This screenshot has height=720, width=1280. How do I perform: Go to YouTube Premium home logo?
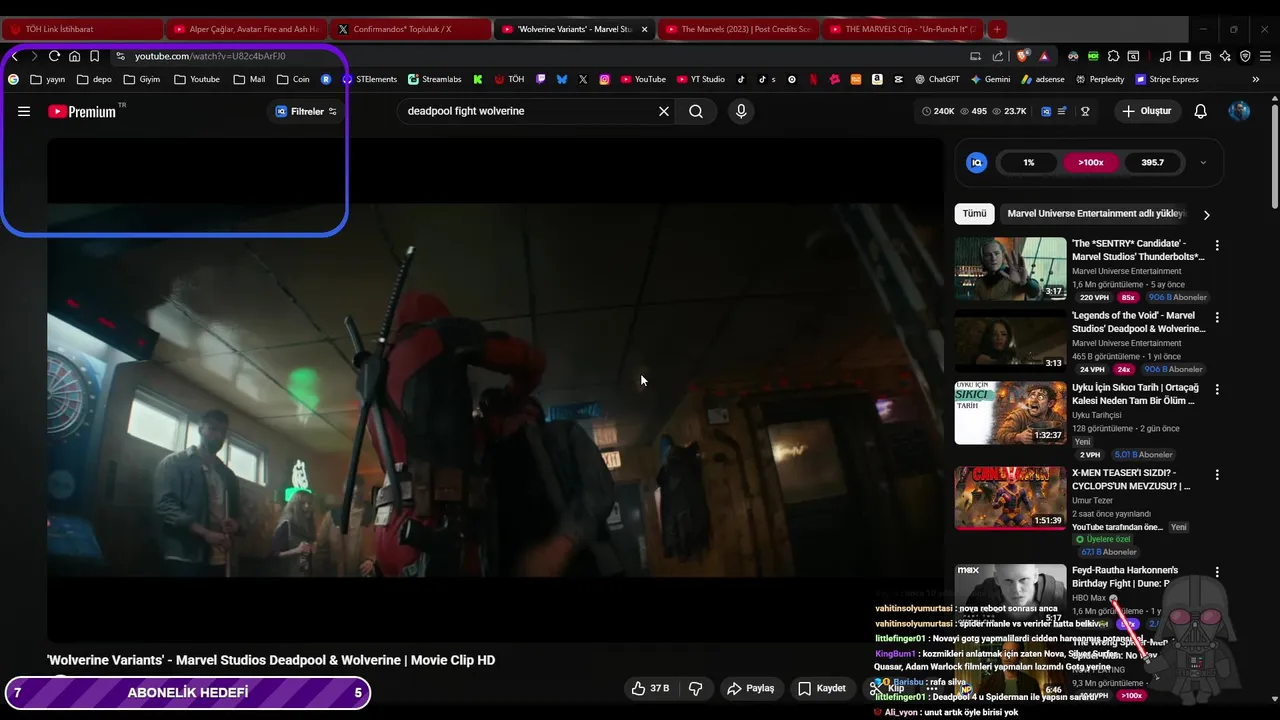[x=83, y=111]
